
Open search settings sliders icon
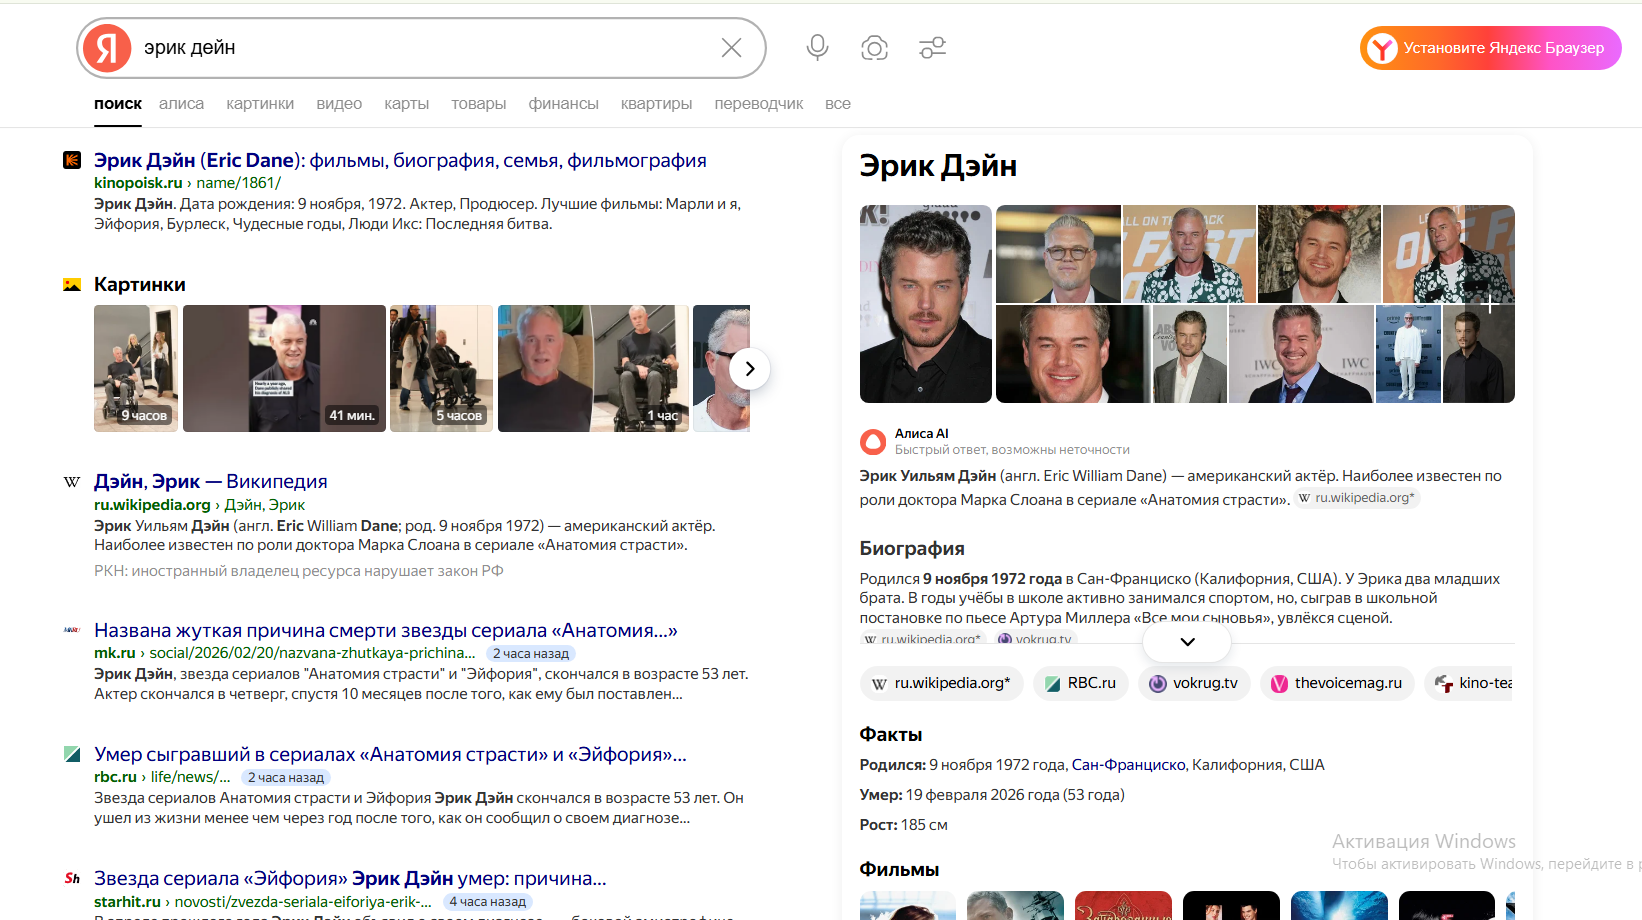(932, 48)
